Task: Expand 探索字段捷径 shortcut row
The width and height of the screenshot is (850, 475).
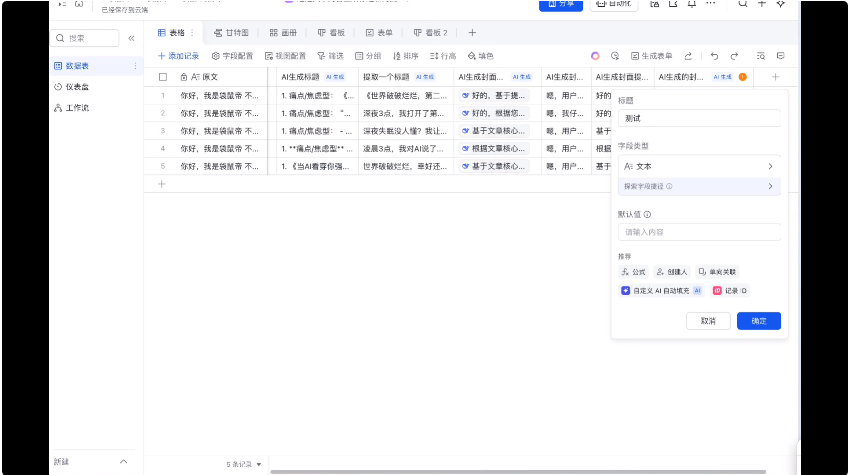Action: coord(699,187)
